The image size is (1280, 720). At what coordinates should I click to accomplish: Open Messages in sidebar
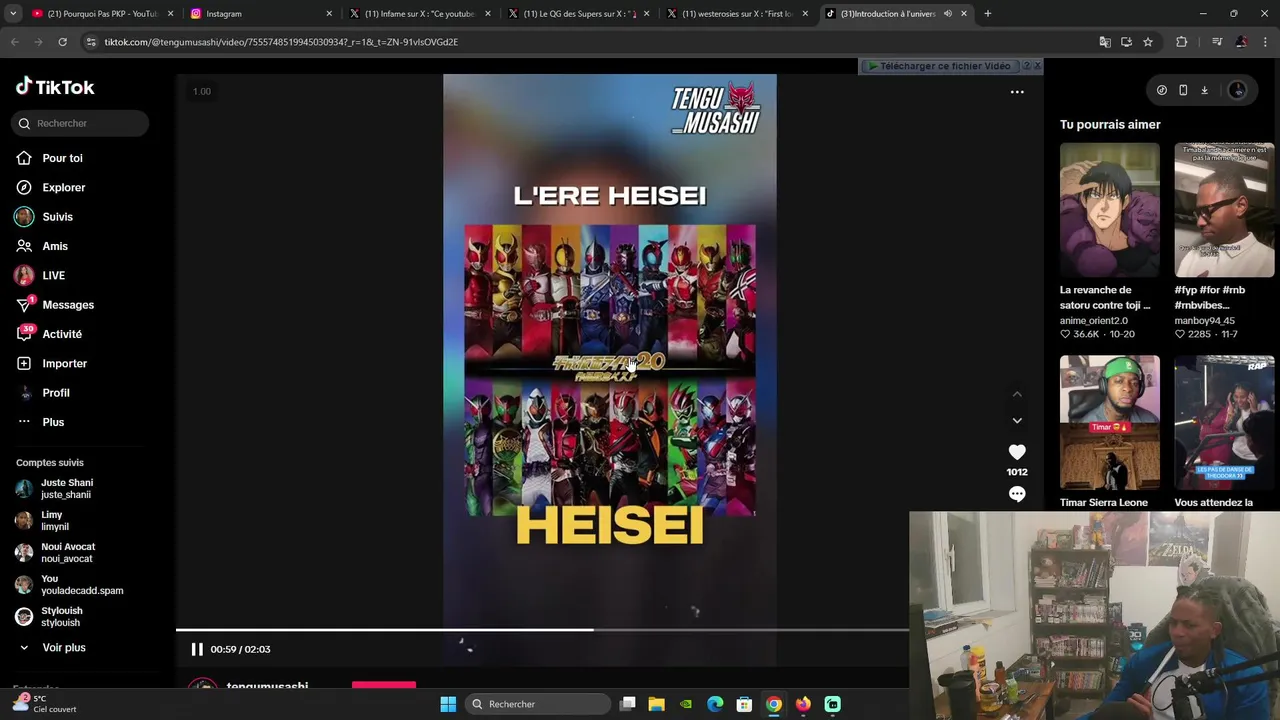[68, 305]
